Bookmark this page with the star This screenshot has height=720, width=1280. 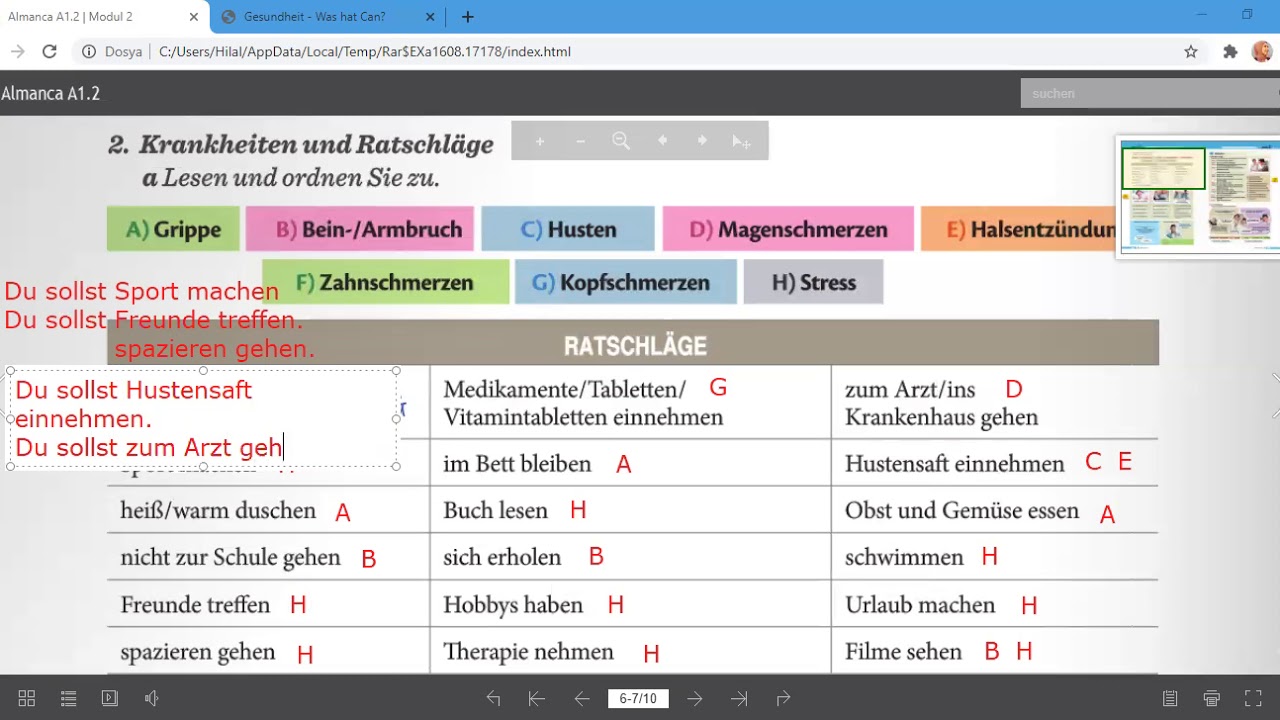point(1191,51)
